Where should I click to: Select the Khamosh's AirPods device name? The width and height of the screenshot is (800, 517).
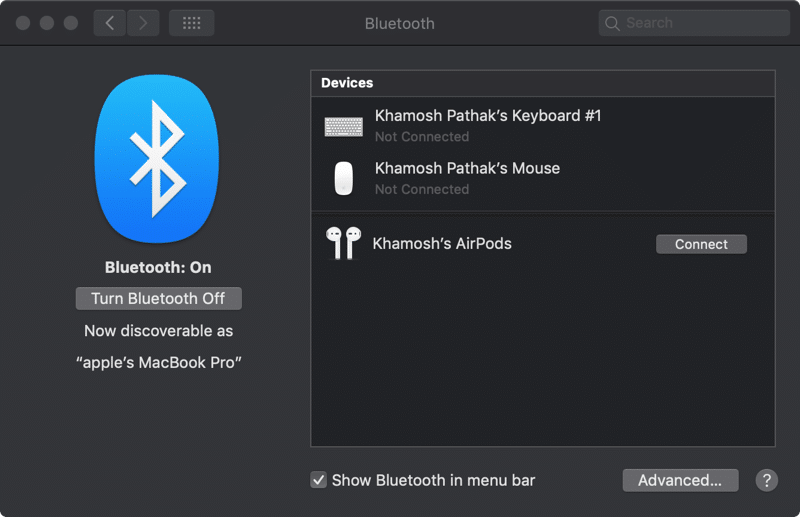442,243
